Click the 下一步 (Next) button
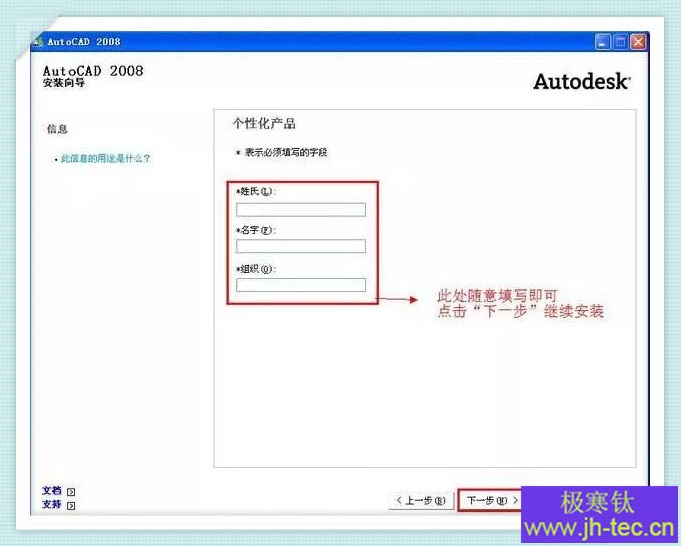Screen dimensions: 681x546 489,500
